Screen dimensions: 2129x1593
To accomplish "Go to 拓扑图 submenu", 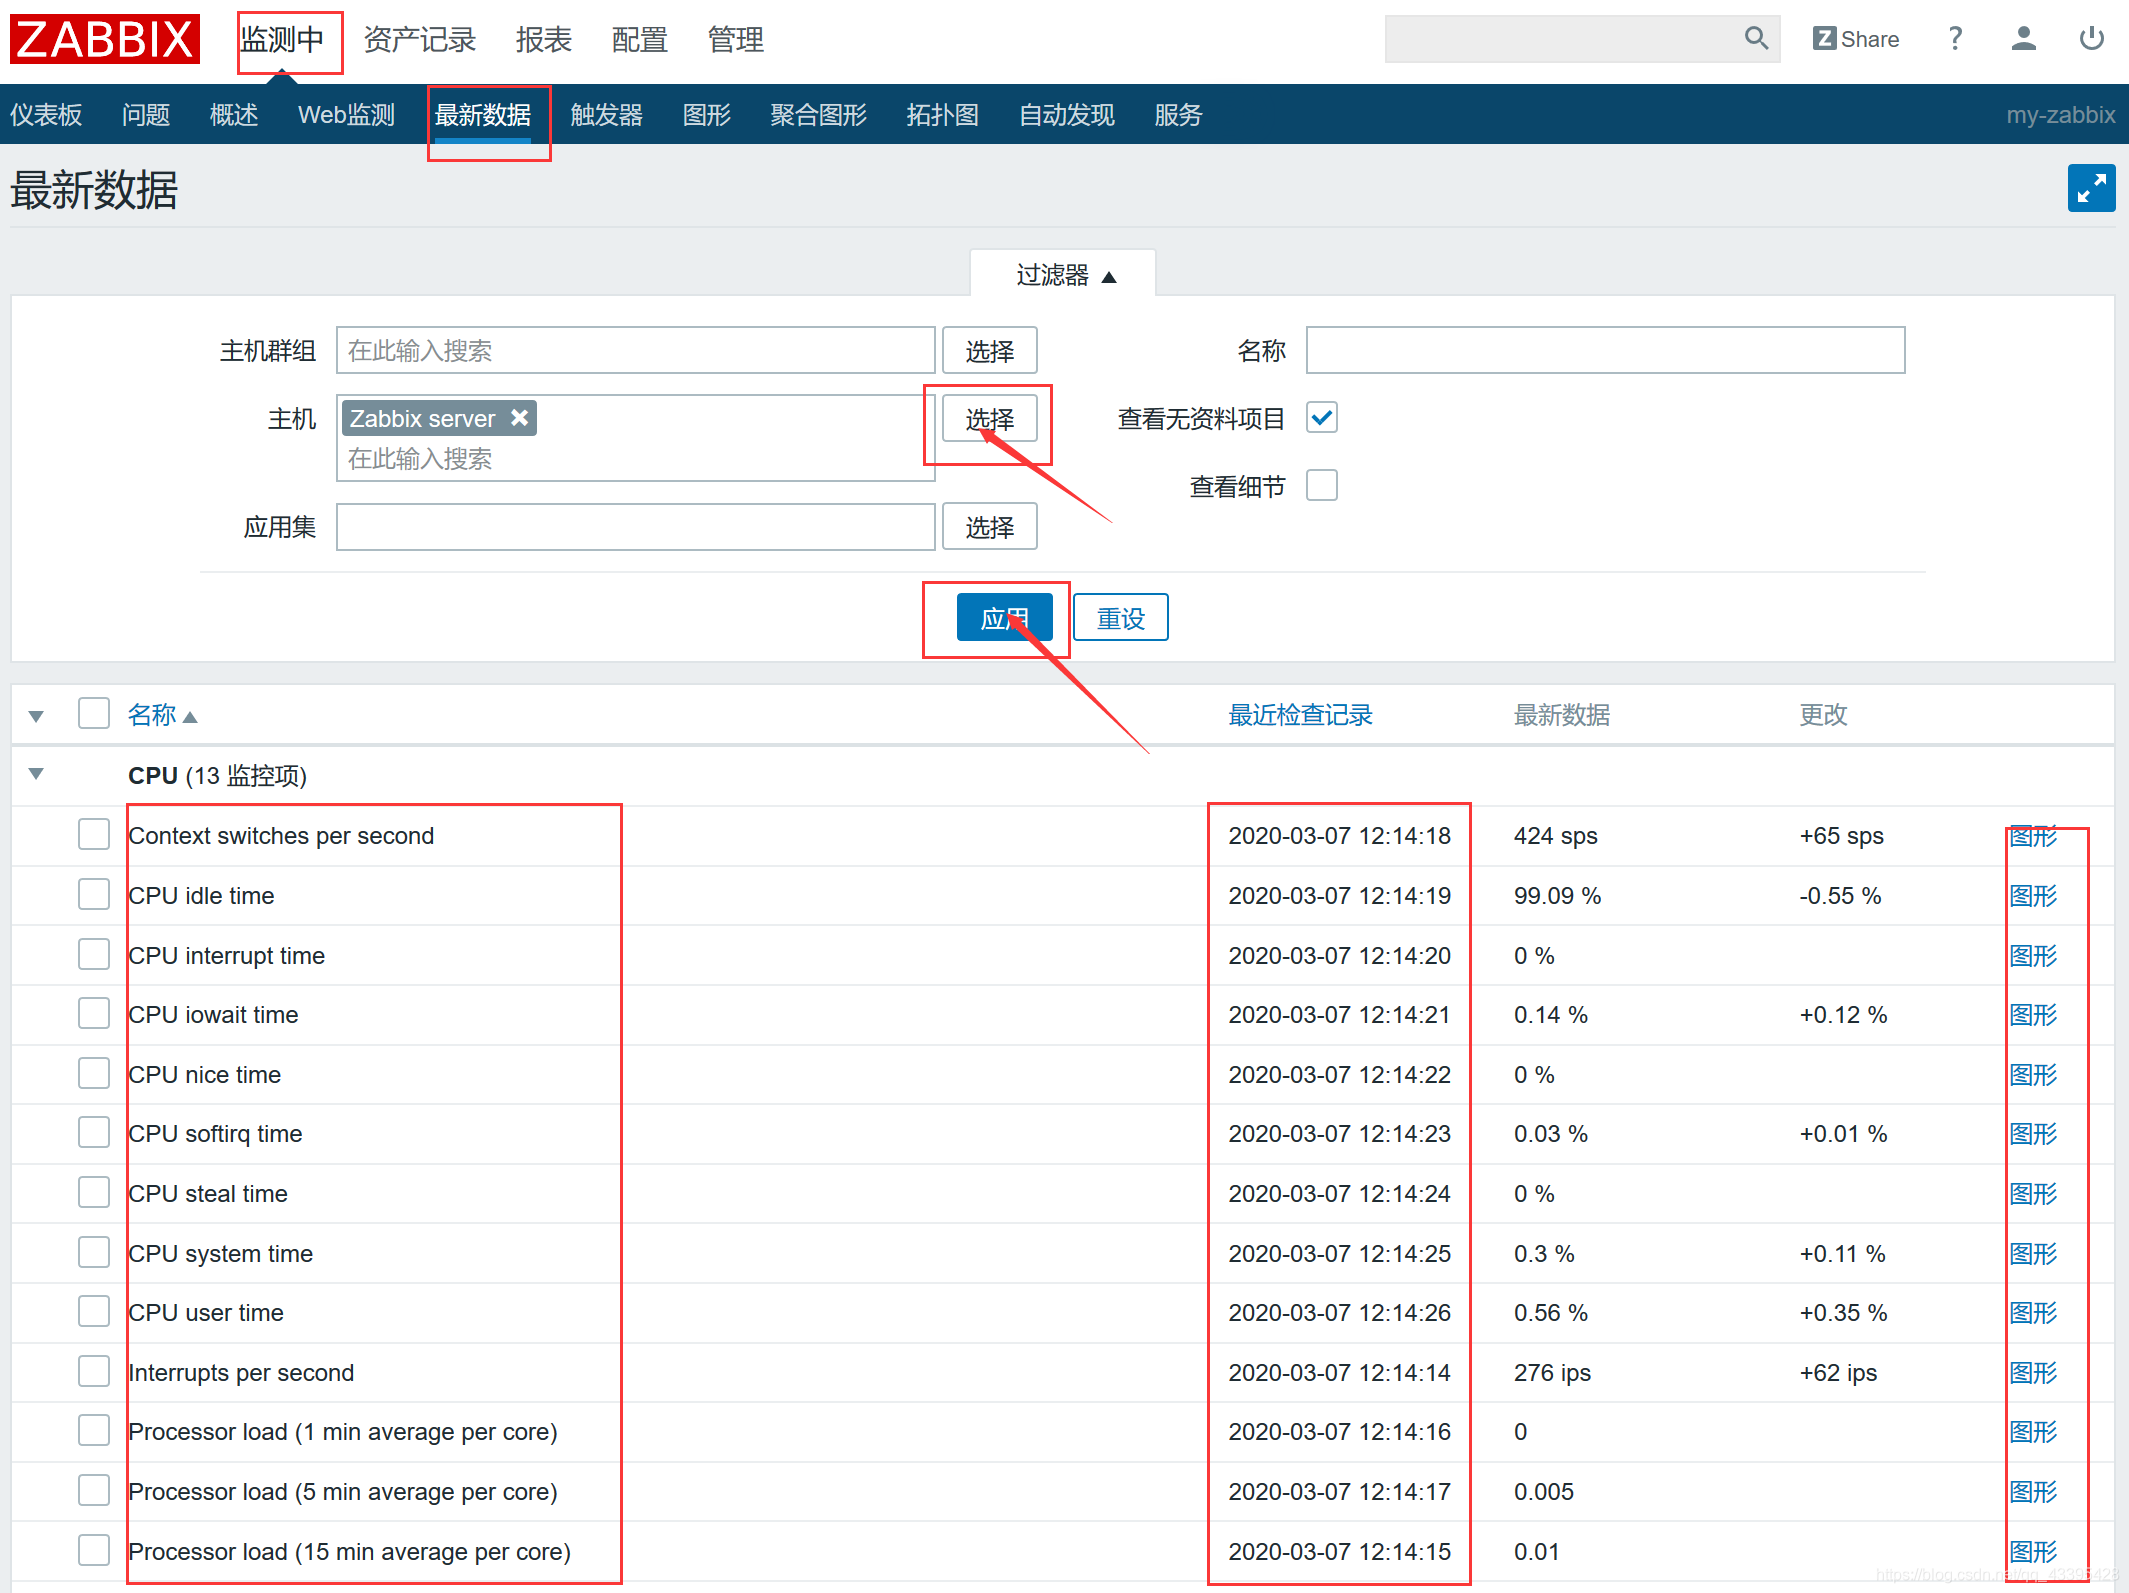I will click(x=943, y=115).
